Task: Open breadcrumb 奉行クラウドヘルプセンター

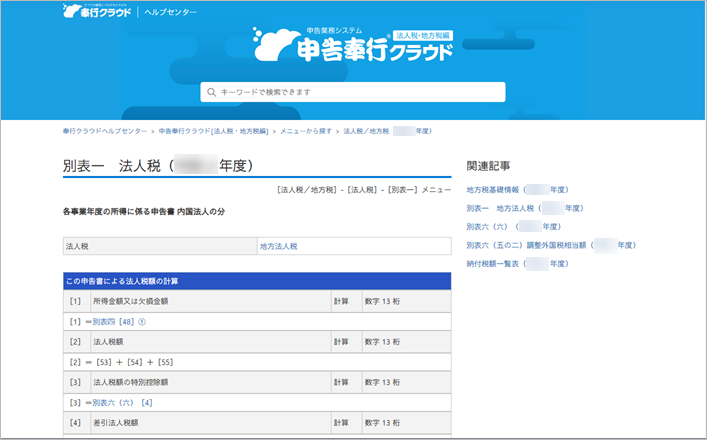Action: pos(105,131)
